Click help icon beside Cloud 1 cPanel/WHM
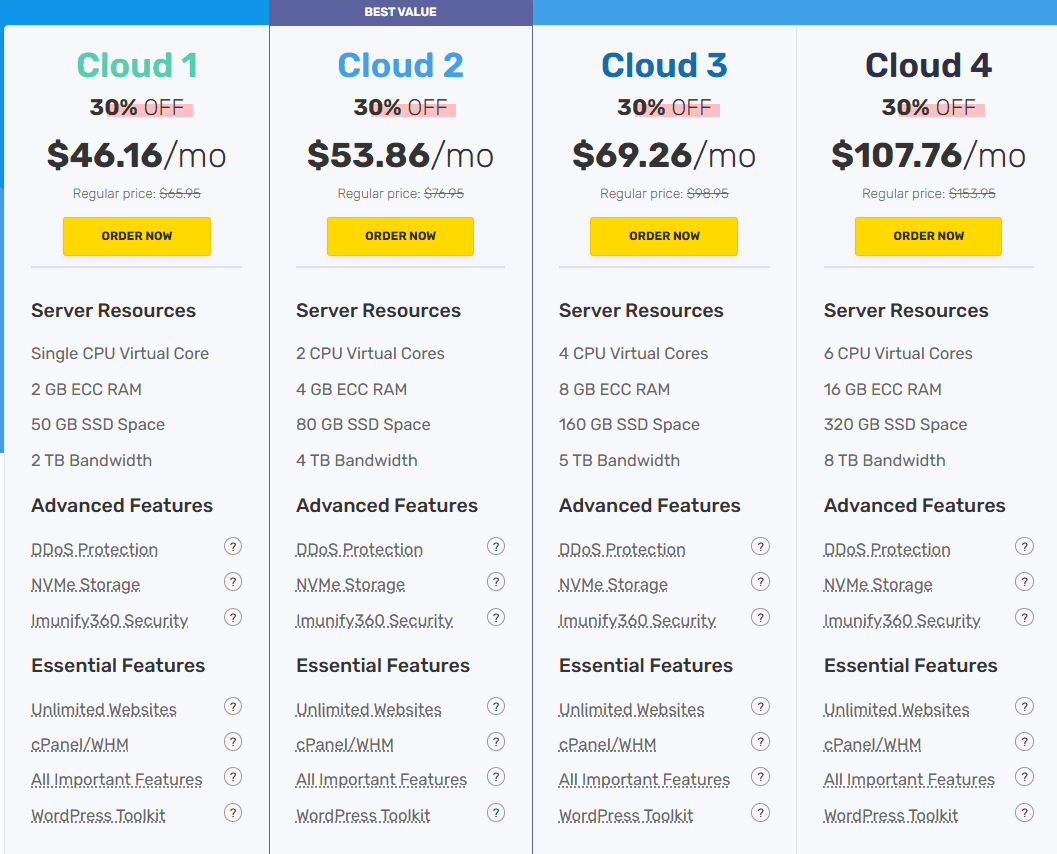The width and height of the screenshot is (1057, 854). pyautogui.click(x=233, y=742)
